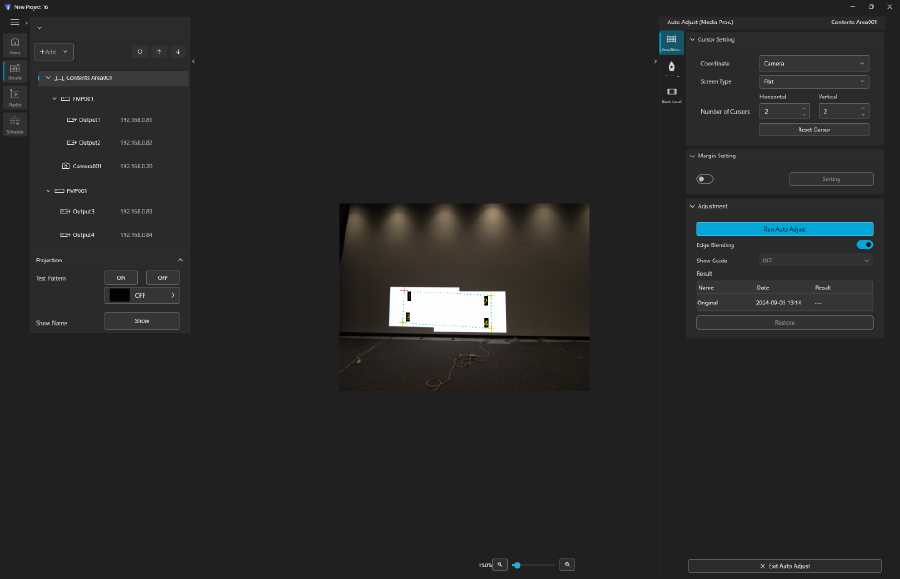
Task: Select Output1 in the device tree
Action: (90, 120)
